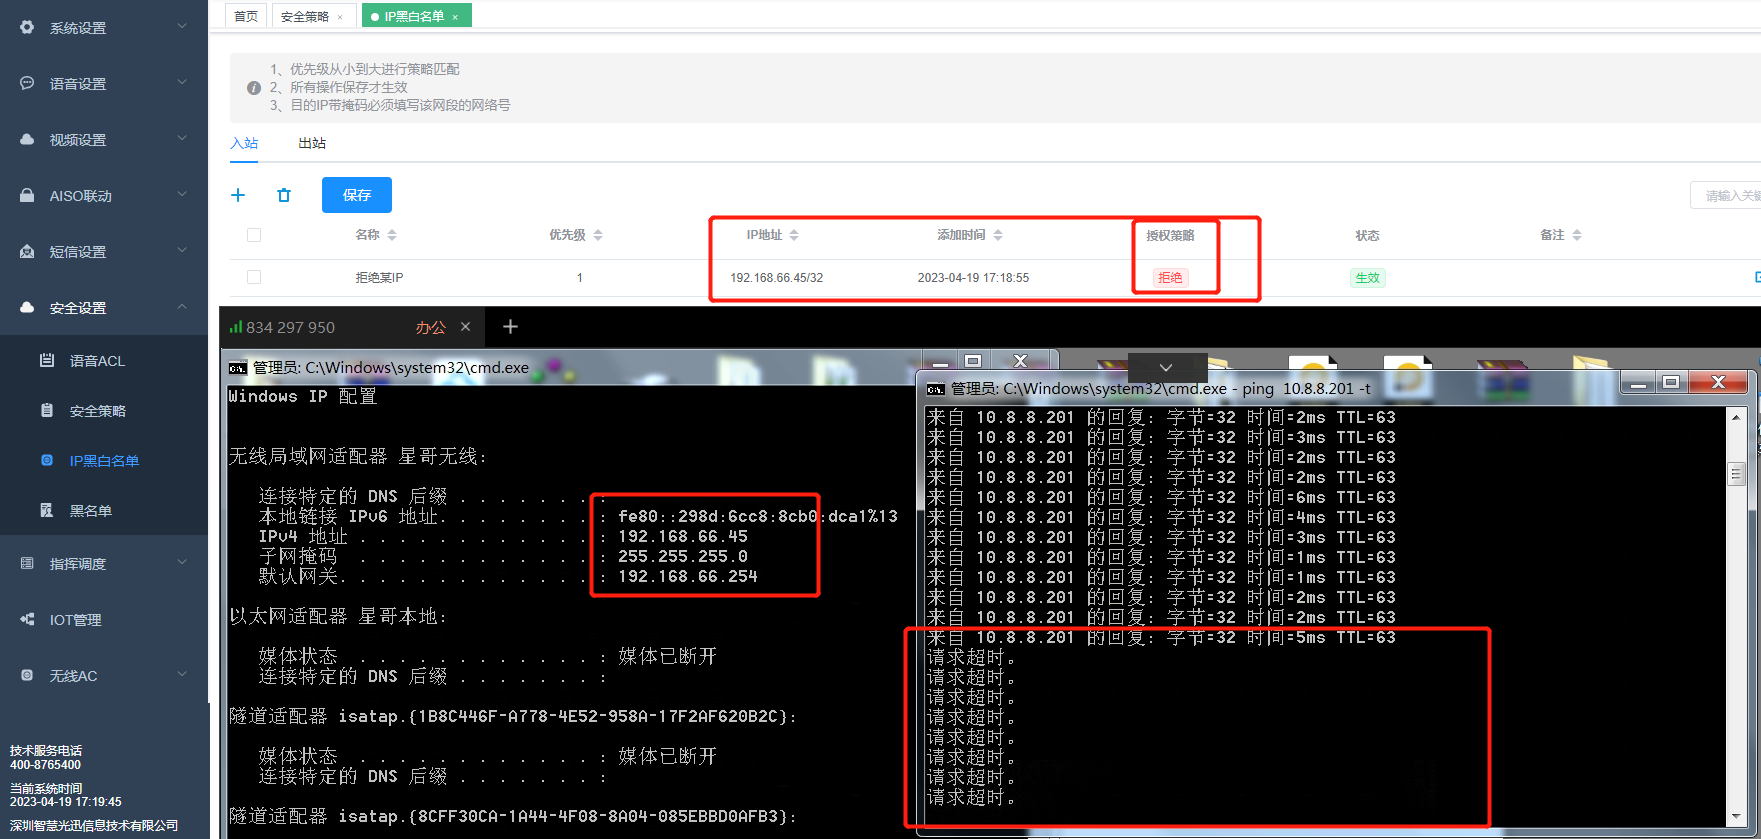This screenshot has height=839, width=1761.
Task: Toggle the select-all header checkbox
Action: coord(254,235)
